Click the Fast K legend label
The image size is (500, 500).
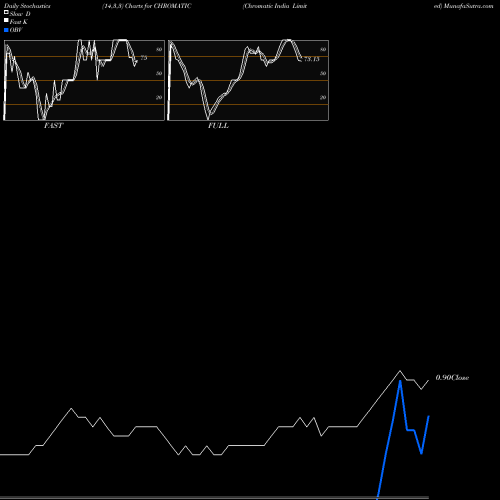click(19, 22)
